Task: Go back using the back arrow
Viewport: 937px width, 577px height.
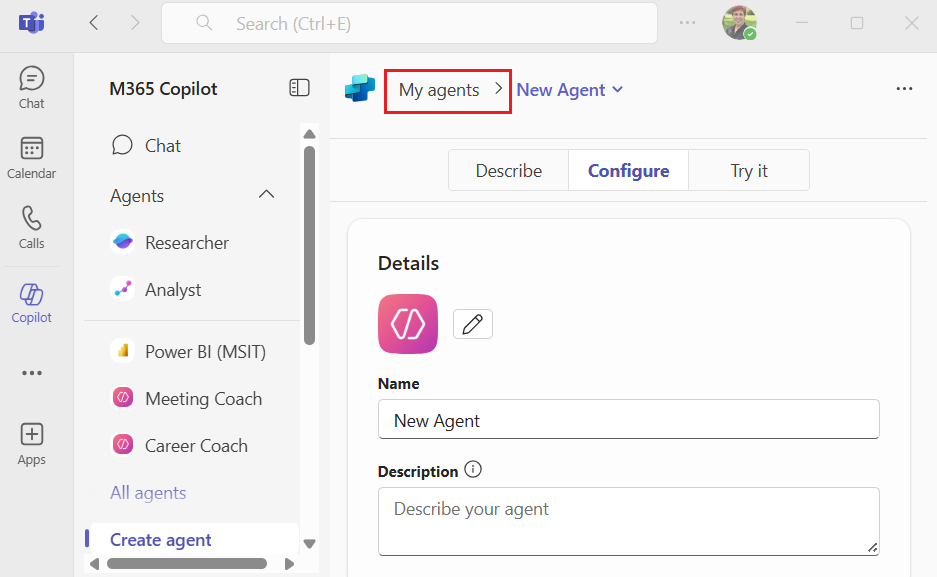Action: pyautogui.click(x=94, y=22)
